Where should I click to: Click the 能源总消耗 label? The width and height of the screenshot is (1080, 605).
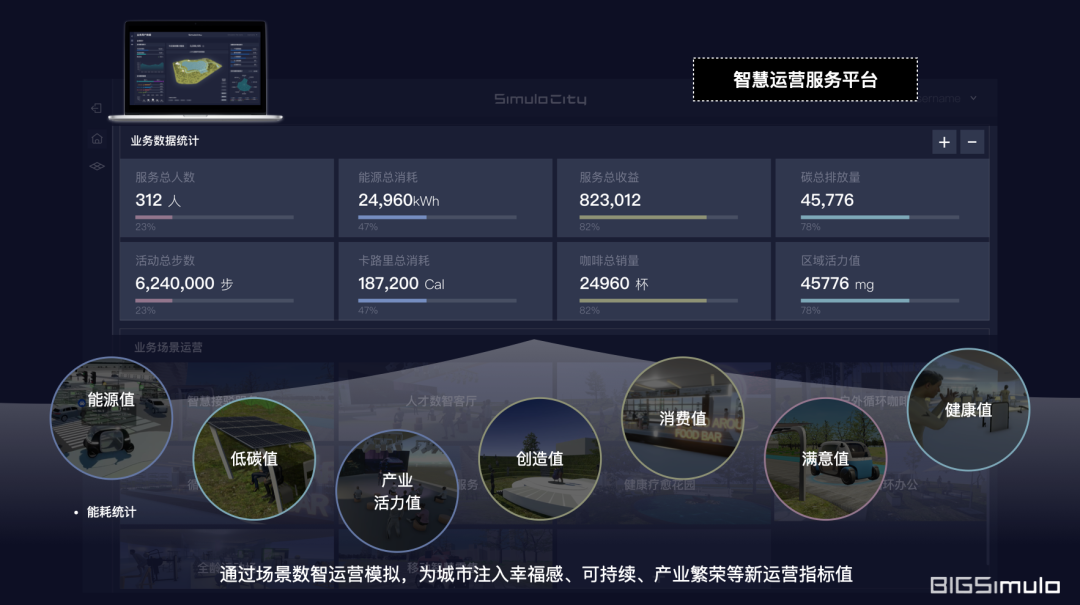388,177
